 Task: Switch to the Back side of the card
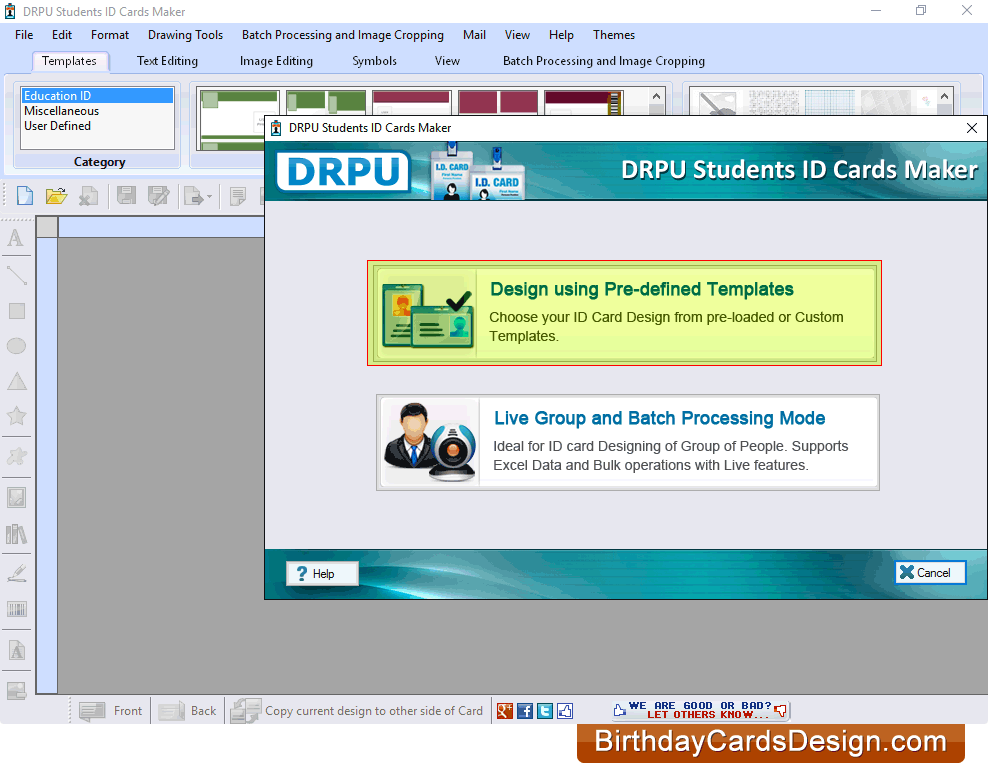[188, 710]
